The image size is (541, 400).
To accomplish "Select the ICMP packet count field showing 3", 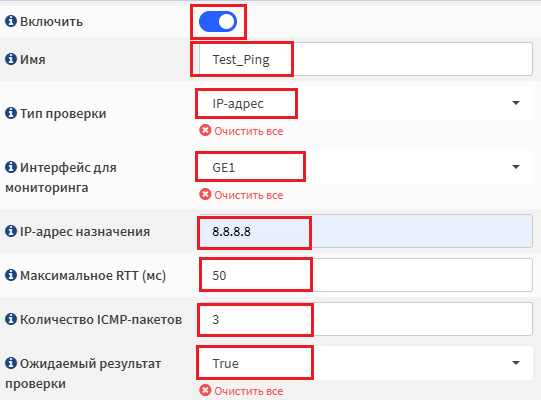I will click(x=366, y=319).
